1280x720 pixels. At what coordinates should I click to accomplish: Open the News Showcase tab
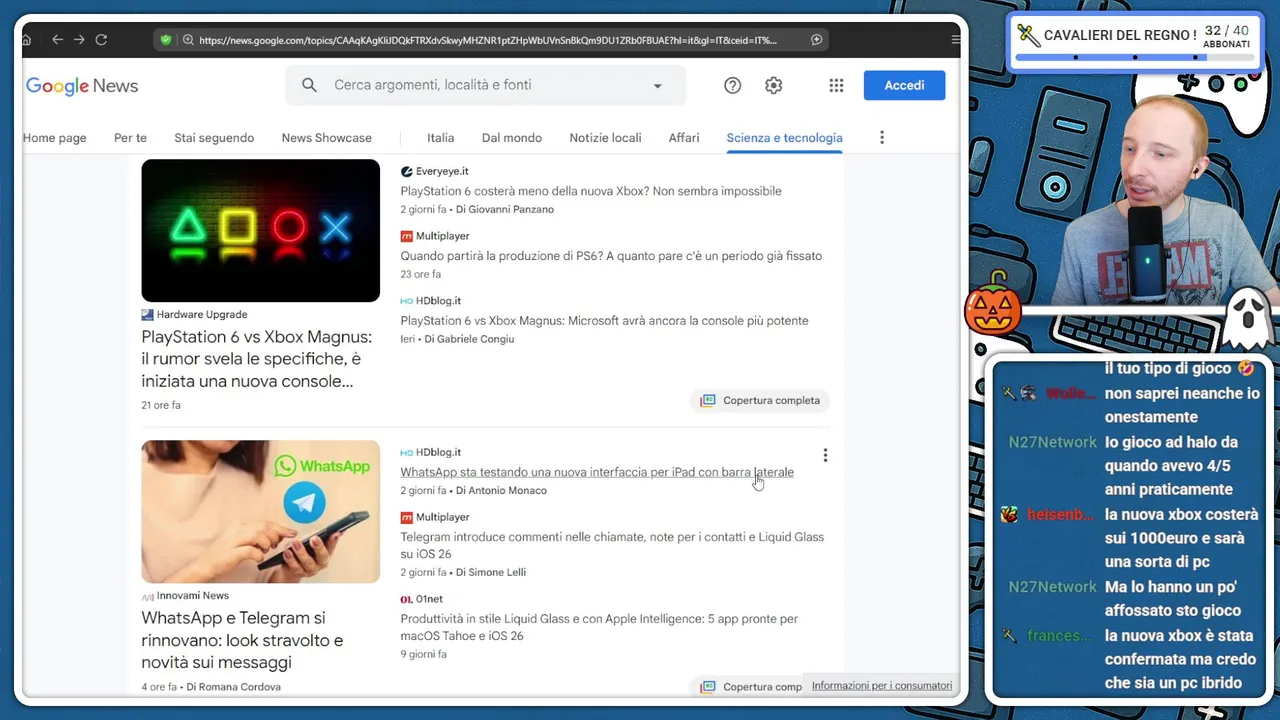point(326,138)
